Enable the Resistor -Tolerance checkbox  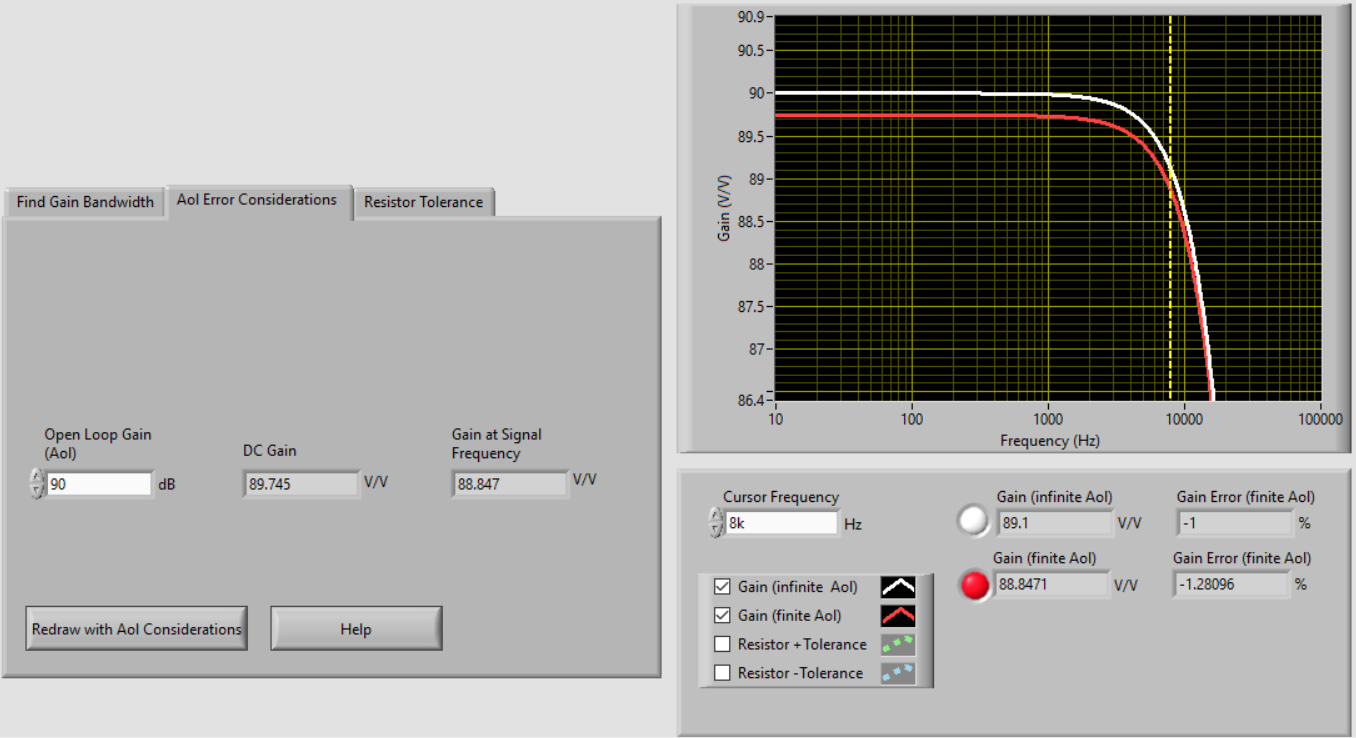click(722, 674)
